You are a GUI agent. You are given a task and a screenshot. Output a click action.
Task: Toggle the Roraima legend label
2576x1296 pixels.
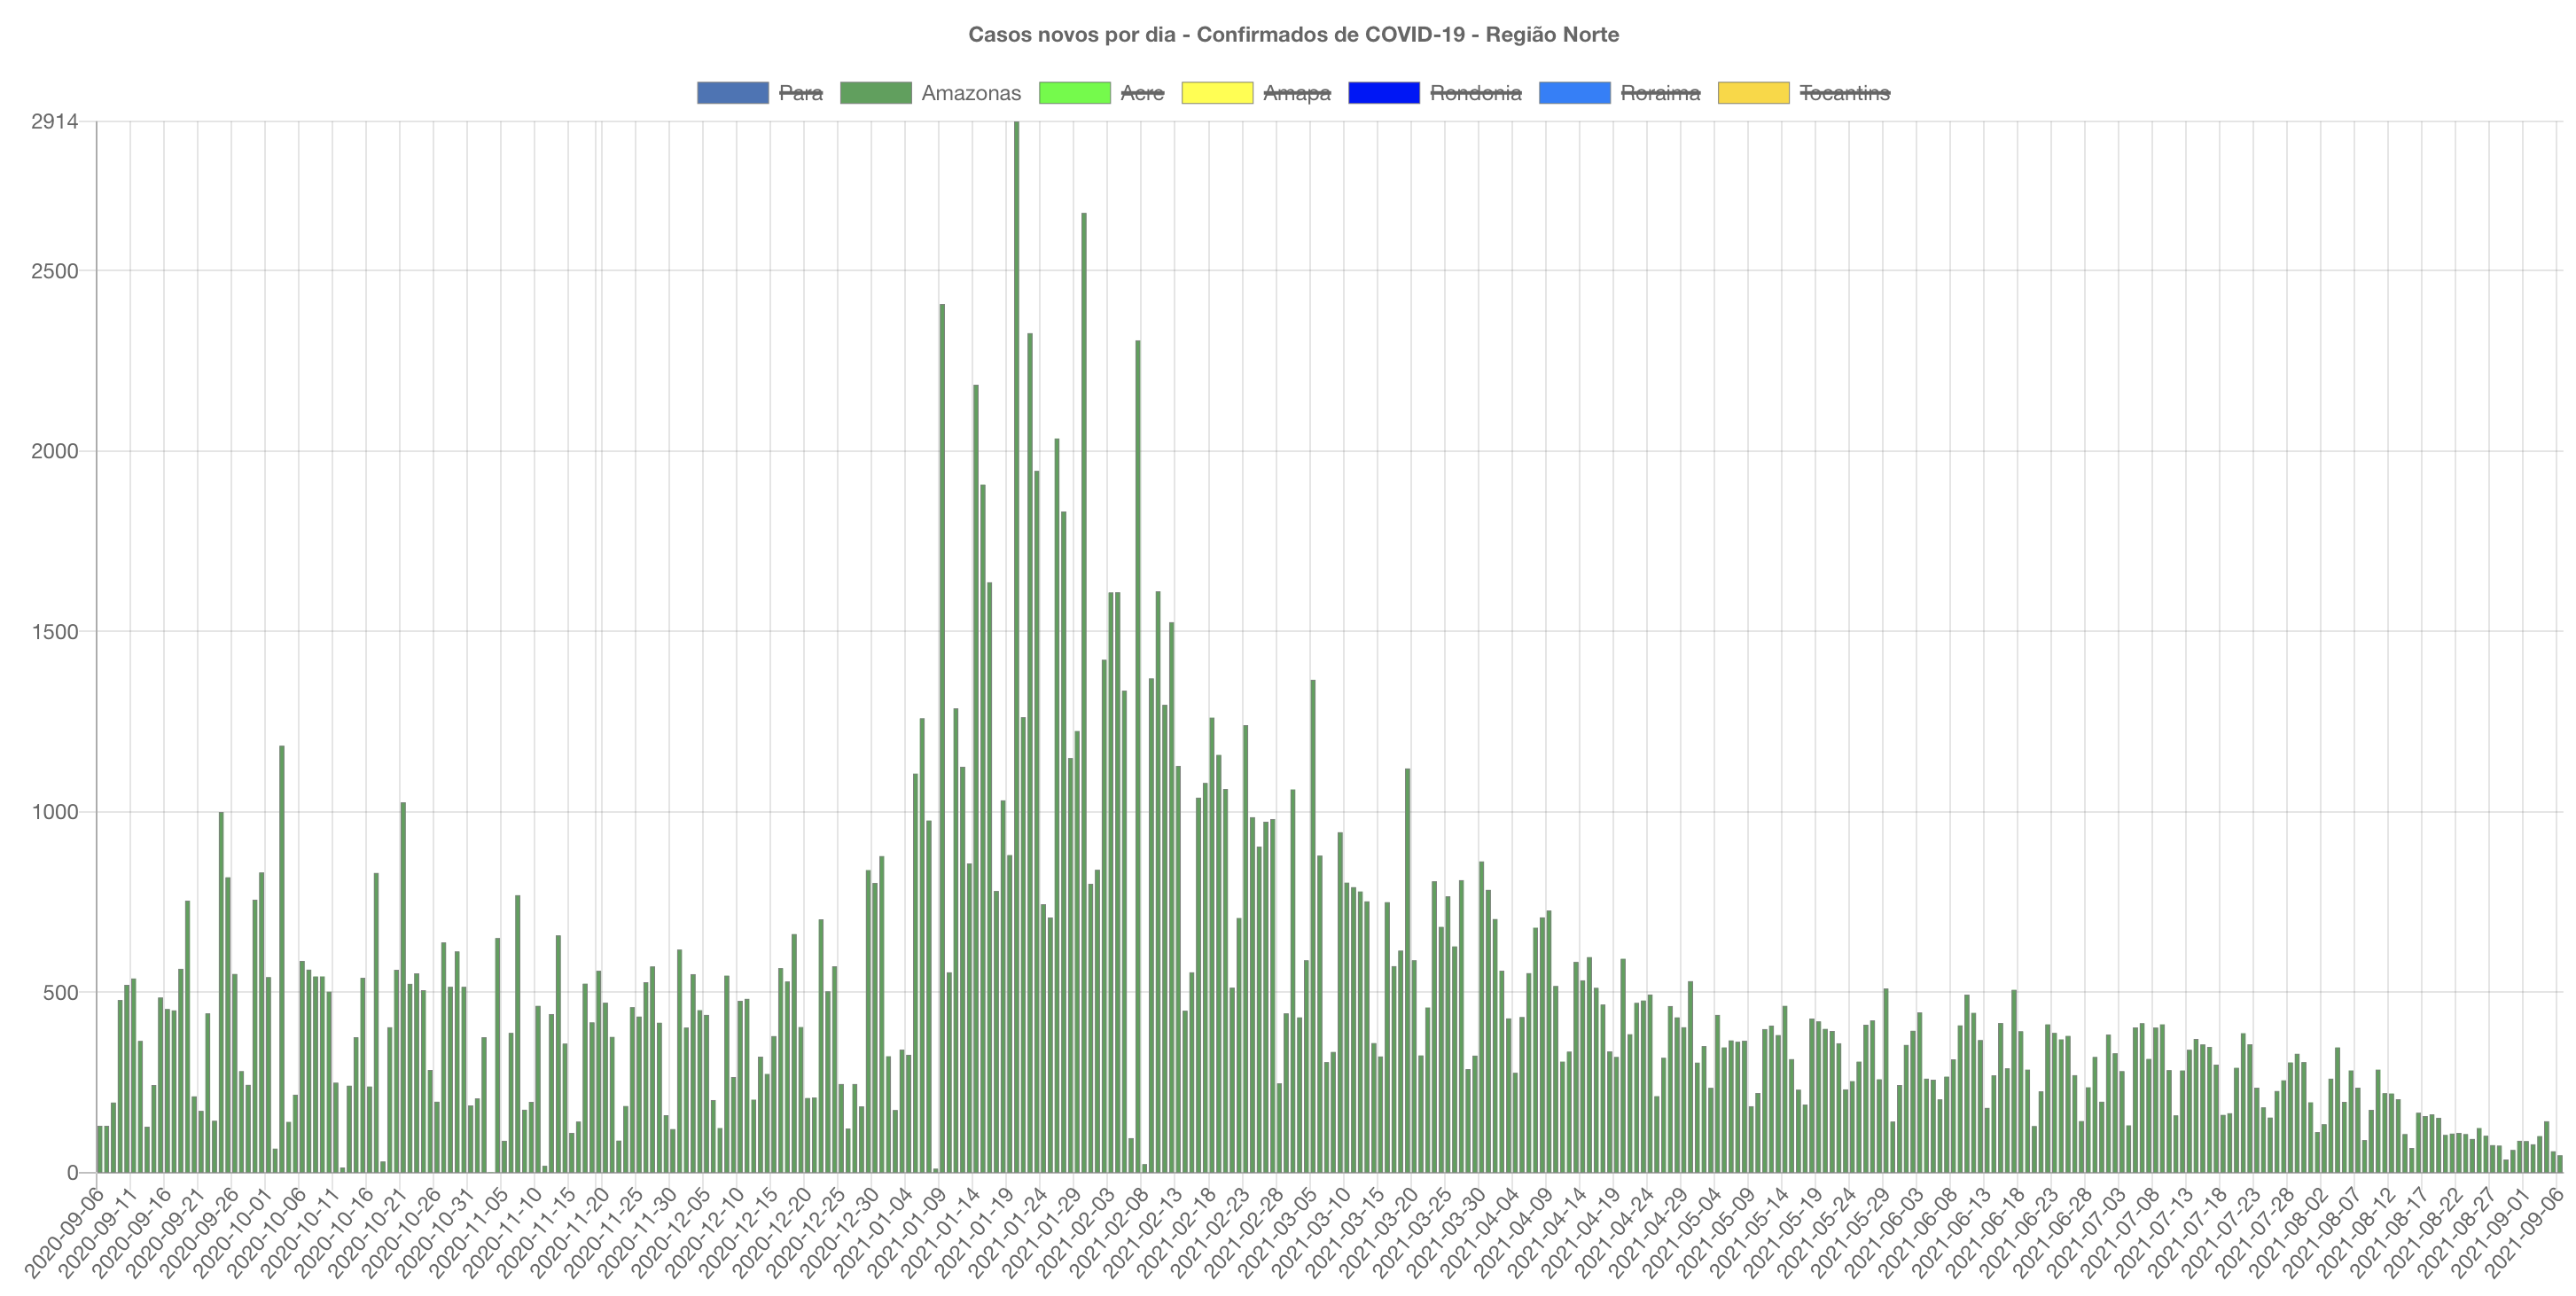[1659, 93]
